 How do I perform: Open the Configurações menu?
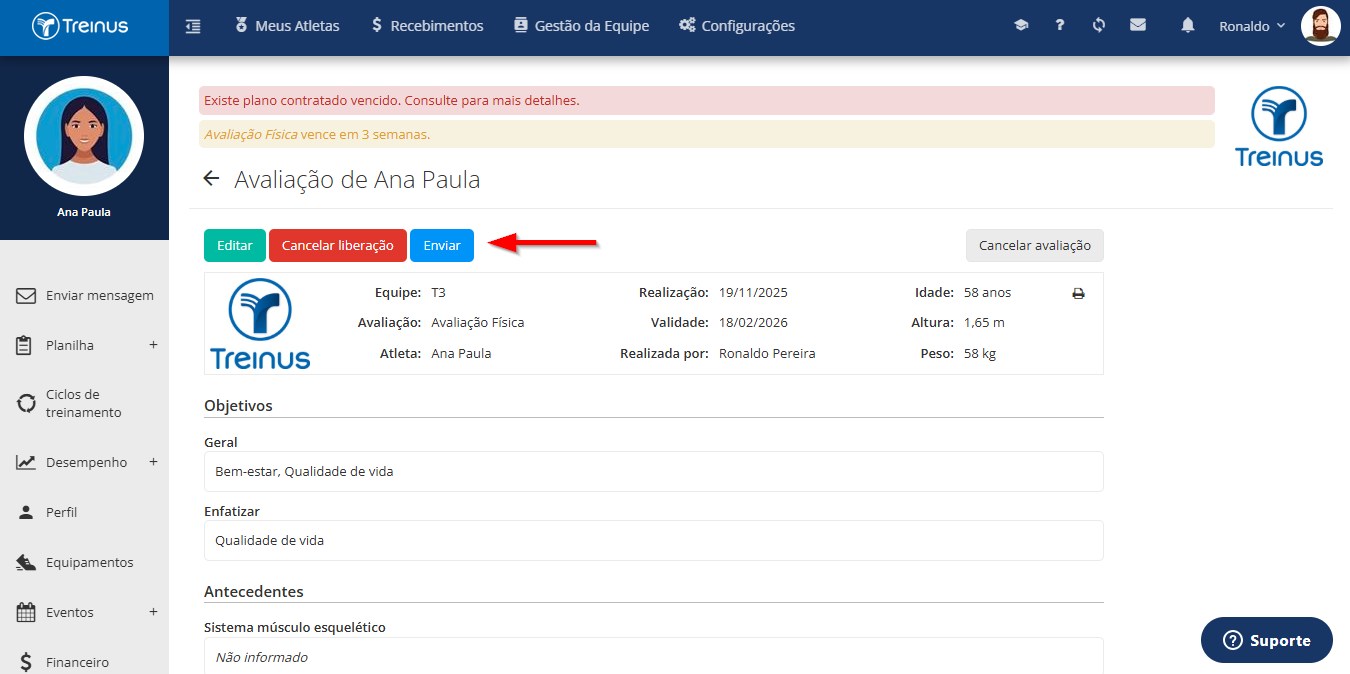(x=737, y=26)
